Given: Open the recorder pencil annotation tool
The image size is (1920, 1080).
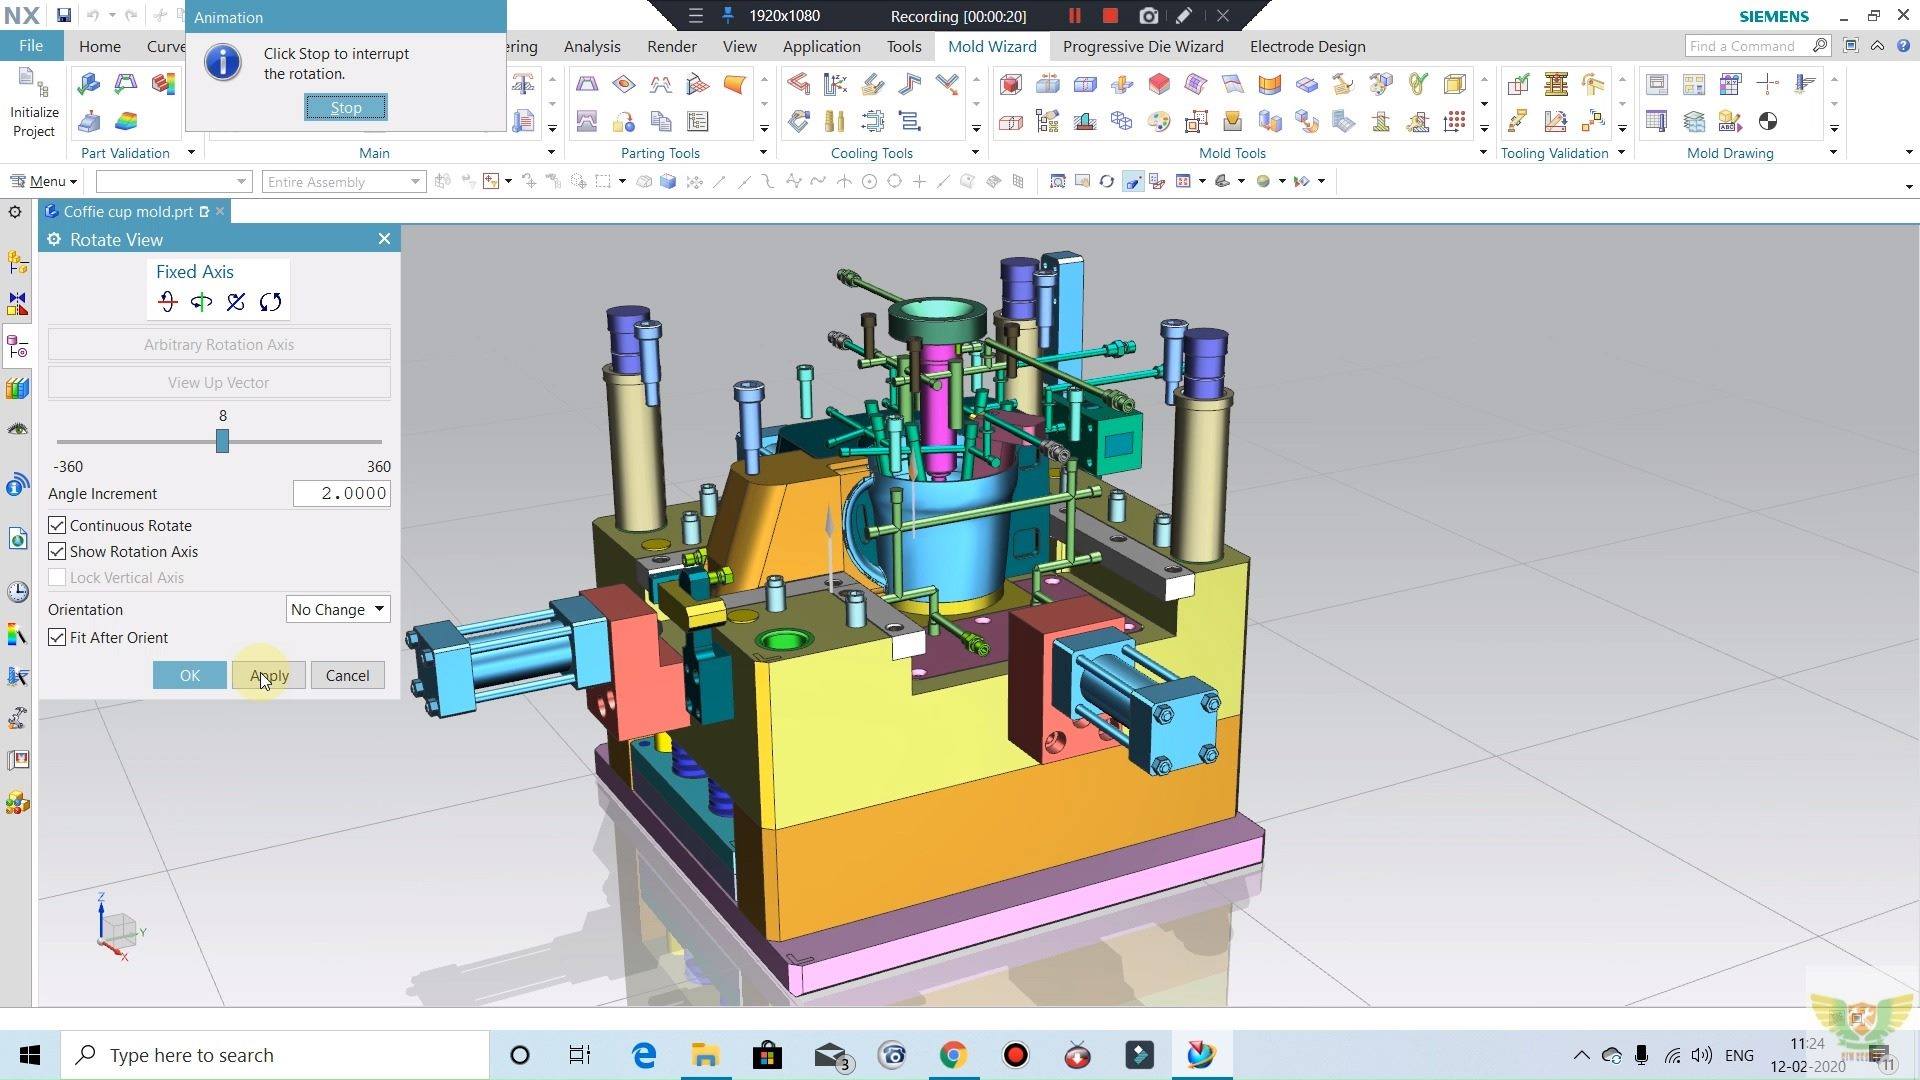Looking at the screenshot, I should [1184, 16].
